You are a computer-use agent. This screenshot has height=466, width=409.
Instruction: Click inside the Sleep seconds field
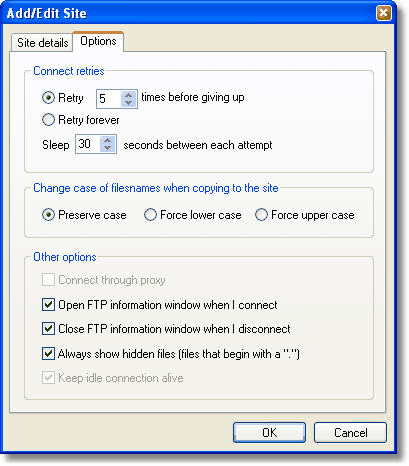[88, 144]
